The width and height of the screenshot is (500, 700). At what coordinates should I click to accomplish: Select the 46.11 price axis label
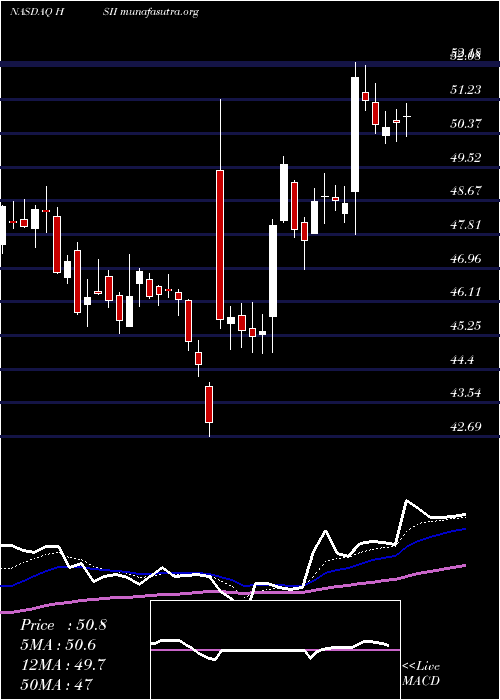point(466,292)
